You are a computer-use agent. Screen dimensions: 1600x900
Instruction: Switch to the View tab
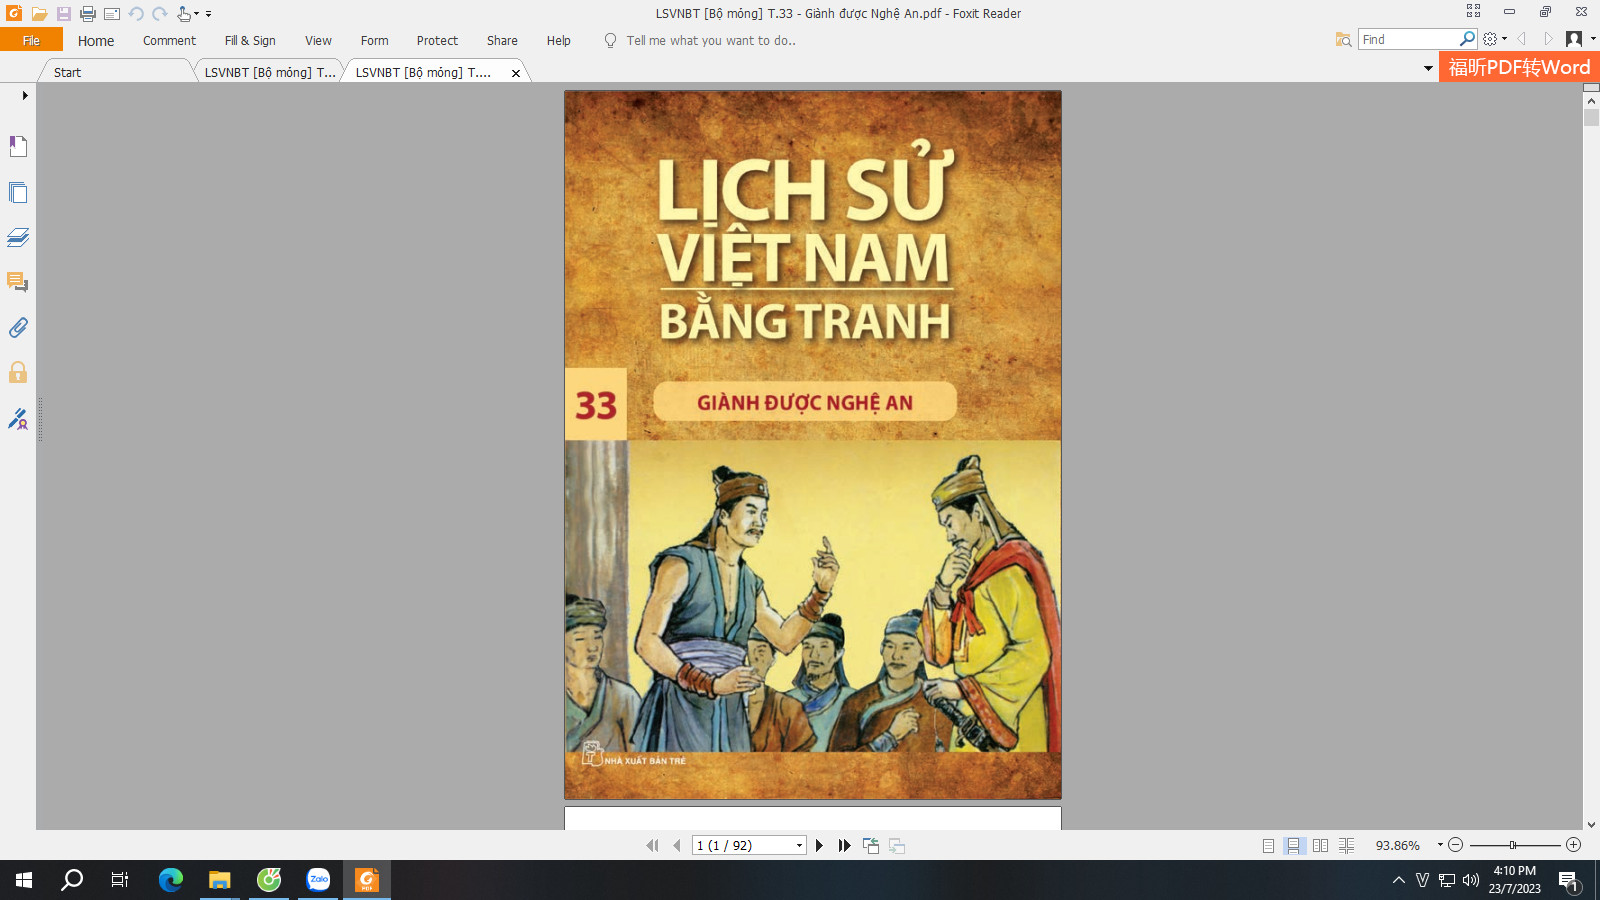click(x=318, y=41)
